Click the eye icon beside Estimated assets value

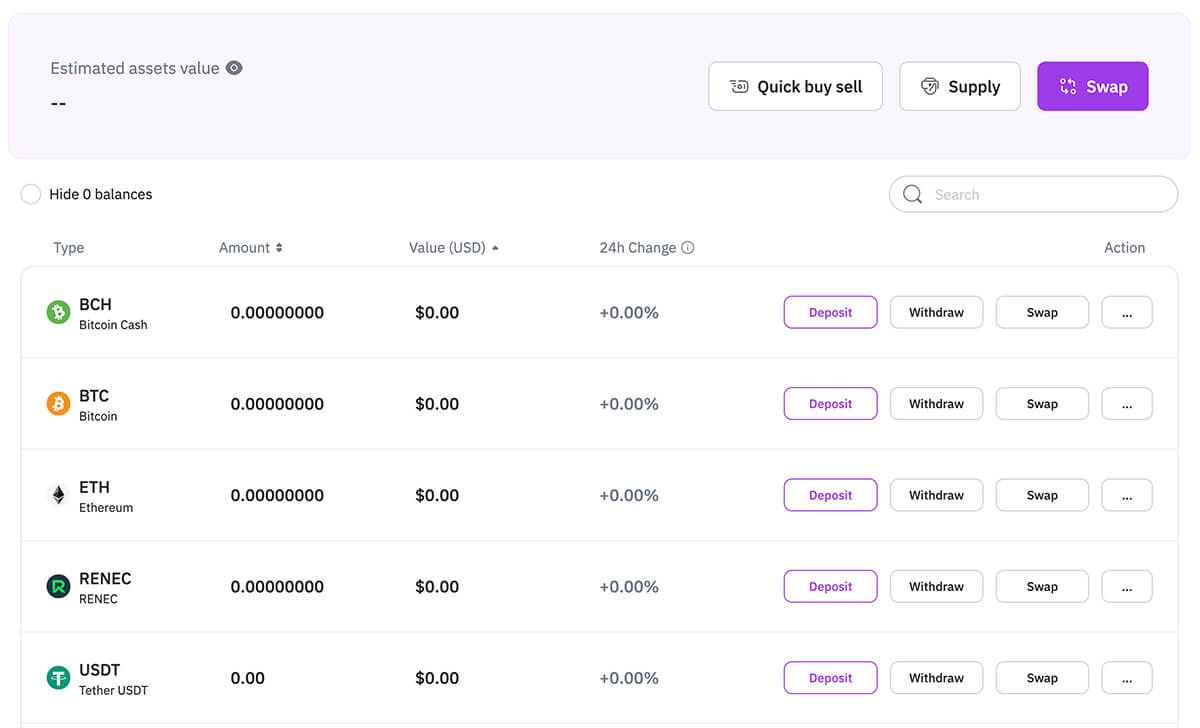(234, 68)
